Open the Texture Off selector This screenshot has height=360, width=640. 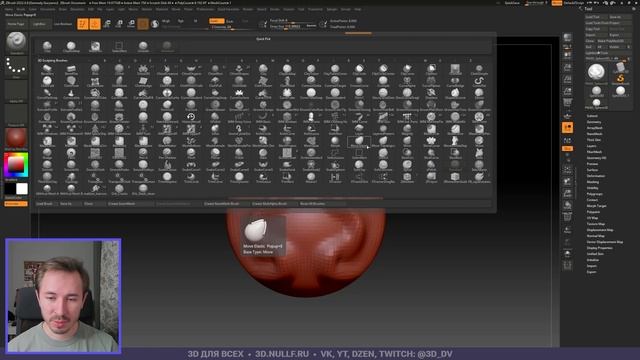tap(16, 116)
